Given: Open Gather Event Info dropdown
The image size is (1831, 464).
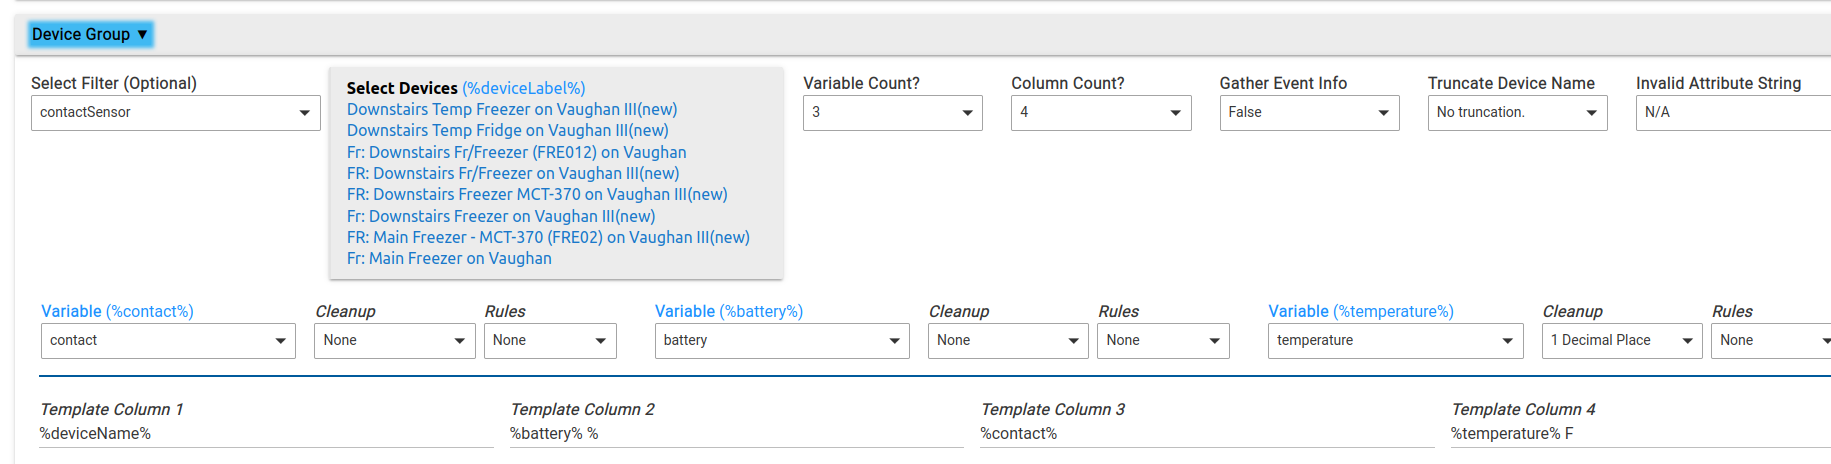Looking at the screenshot, I should click(1309, 113).
